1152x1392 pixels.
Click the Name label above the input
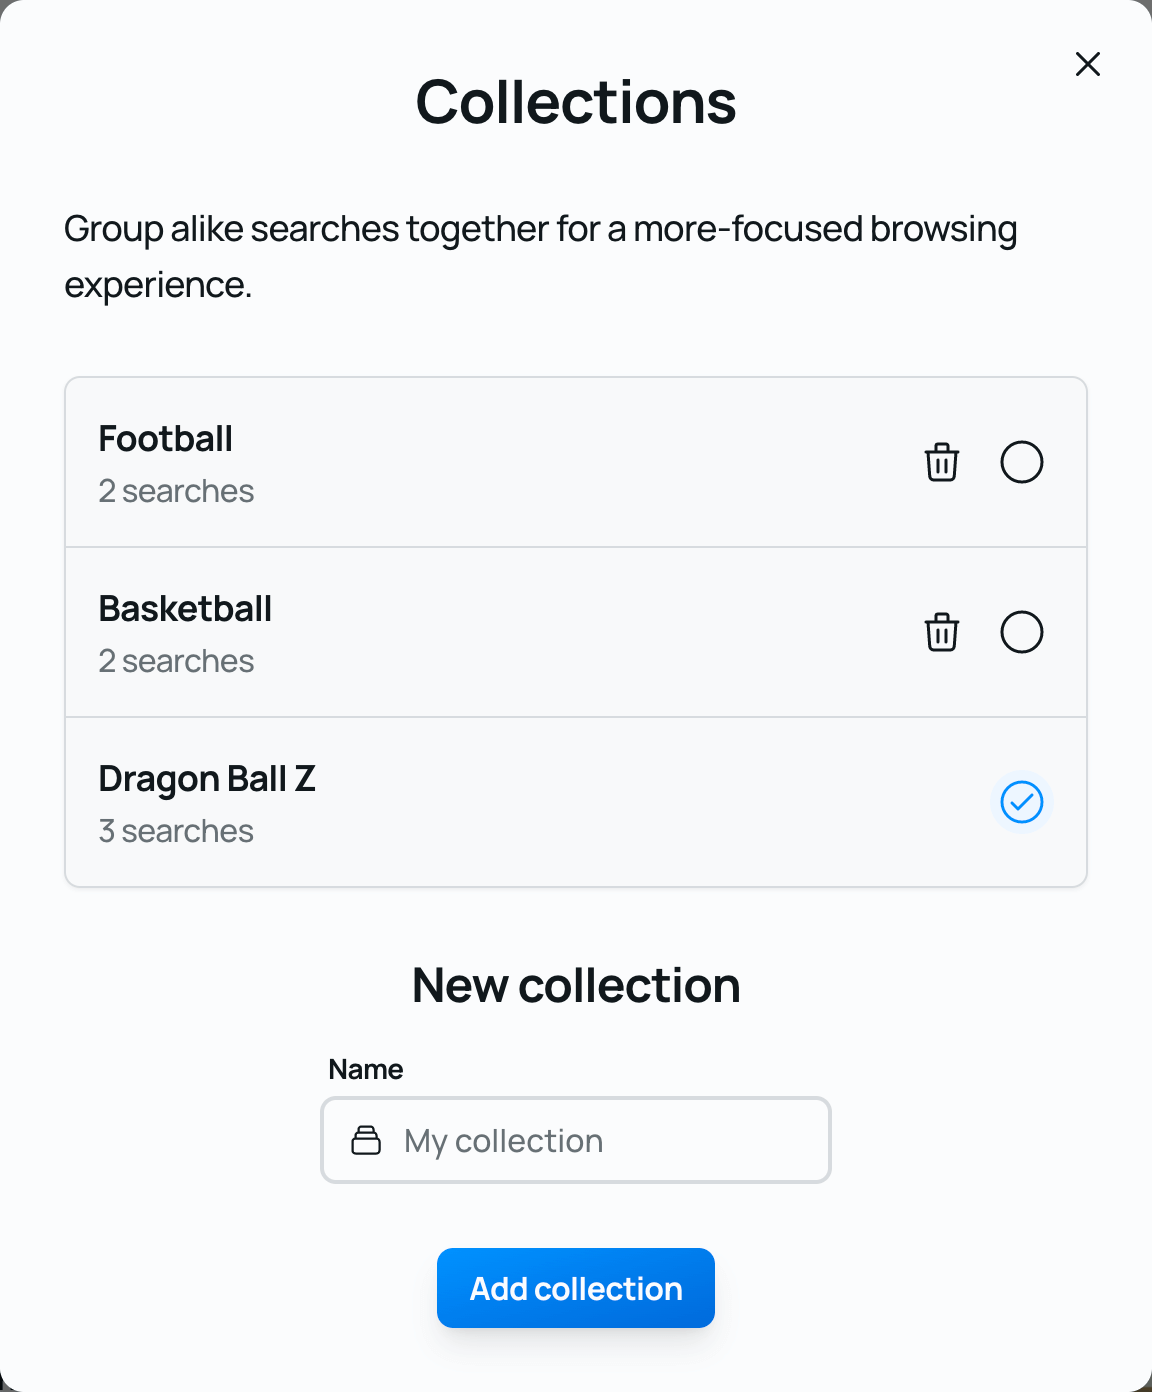[x=366, y=1069]
